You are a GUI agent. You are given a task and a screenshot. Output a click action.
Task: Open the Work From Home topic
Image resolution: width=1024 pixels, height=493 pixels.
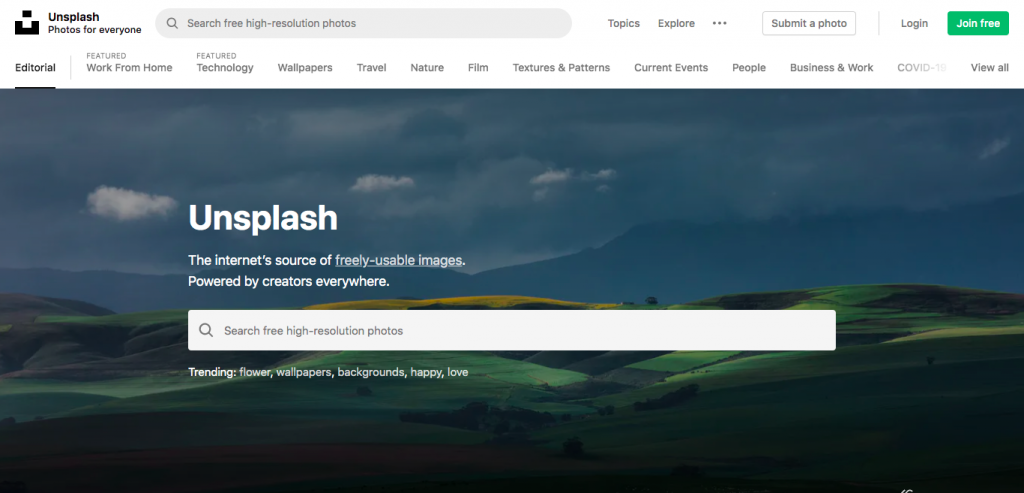click(x=129, y=67)
